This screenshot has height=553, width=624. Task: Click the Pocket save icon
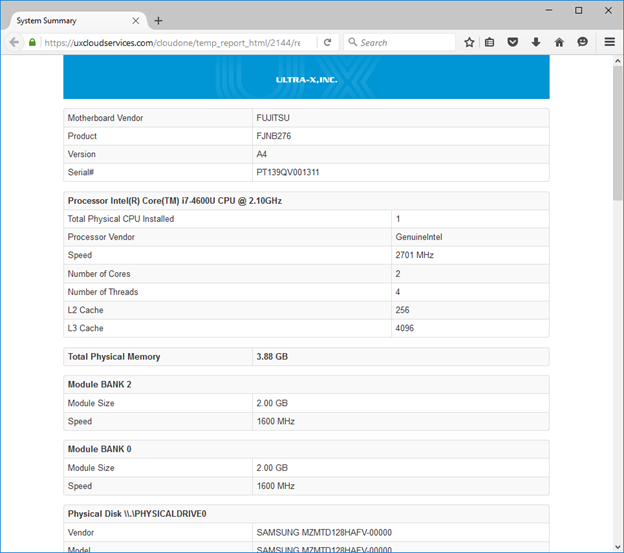[x=513, y=42]
